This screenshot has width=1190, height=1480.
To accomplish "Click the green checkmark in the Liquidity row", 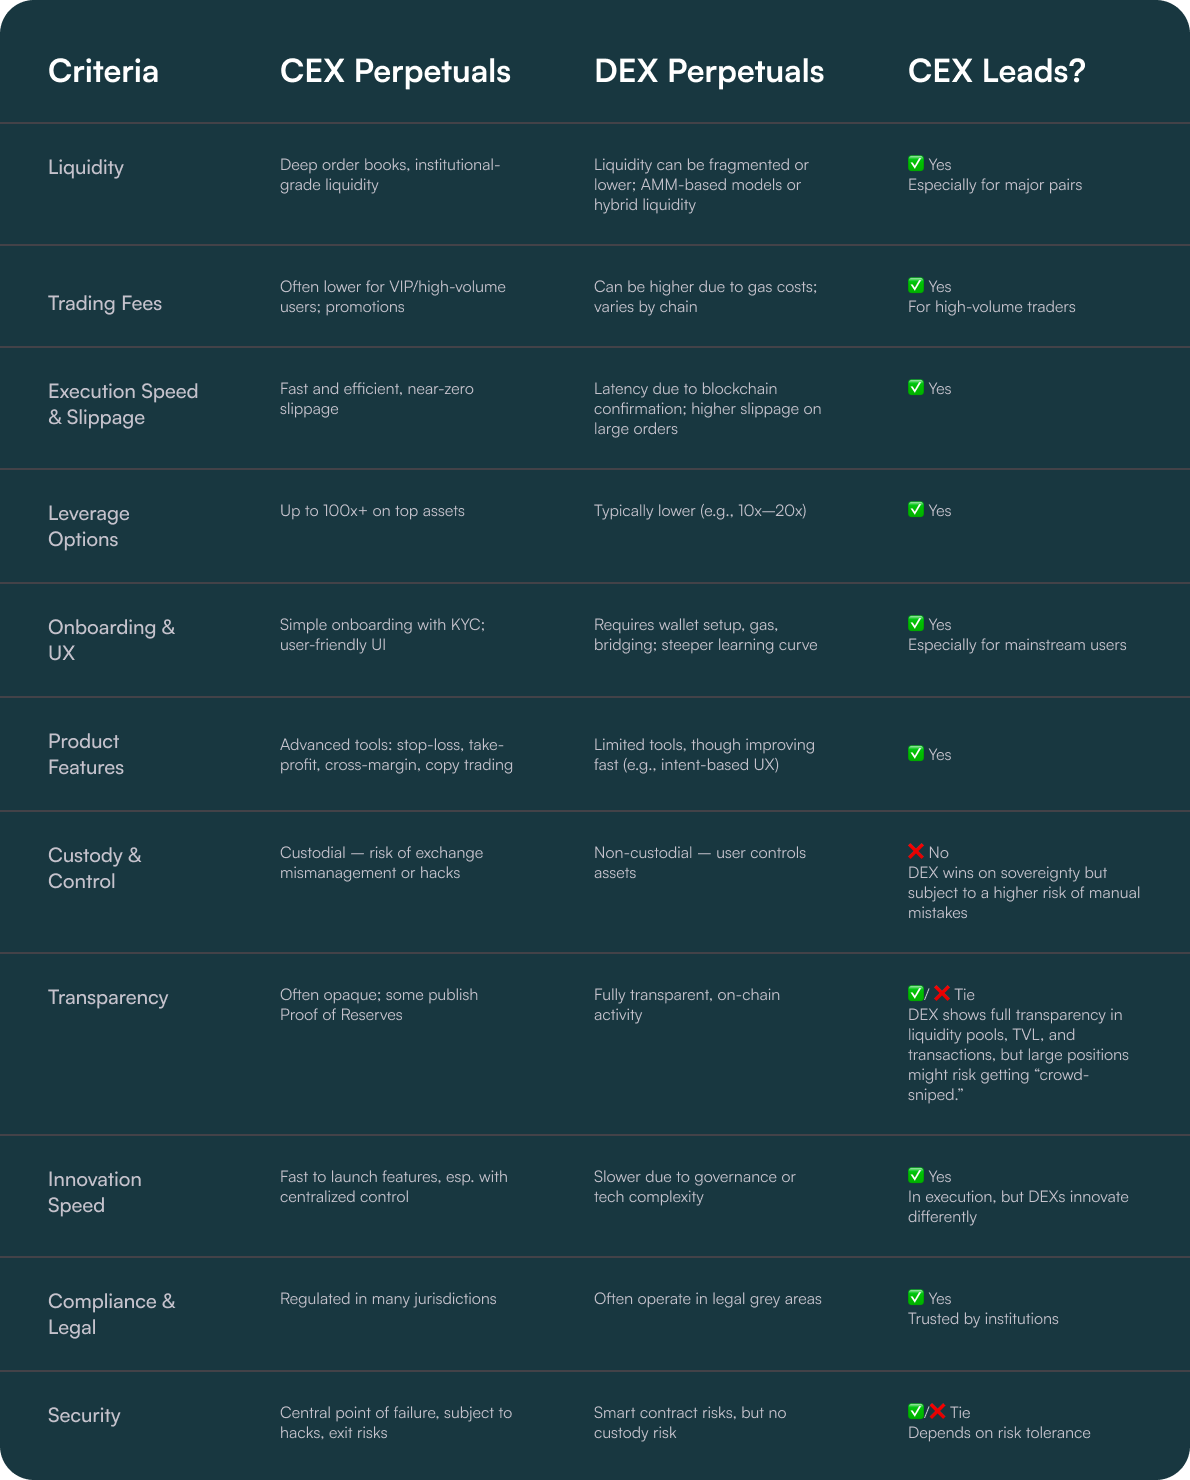I will [915, 164].
